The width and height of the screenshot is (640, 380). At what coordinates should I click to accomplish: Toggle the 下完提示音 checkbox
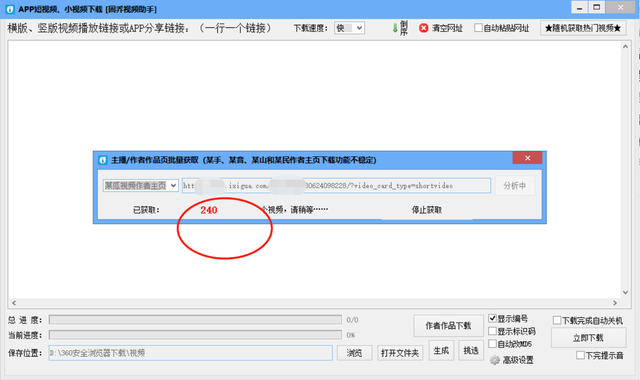click(580, 356)
